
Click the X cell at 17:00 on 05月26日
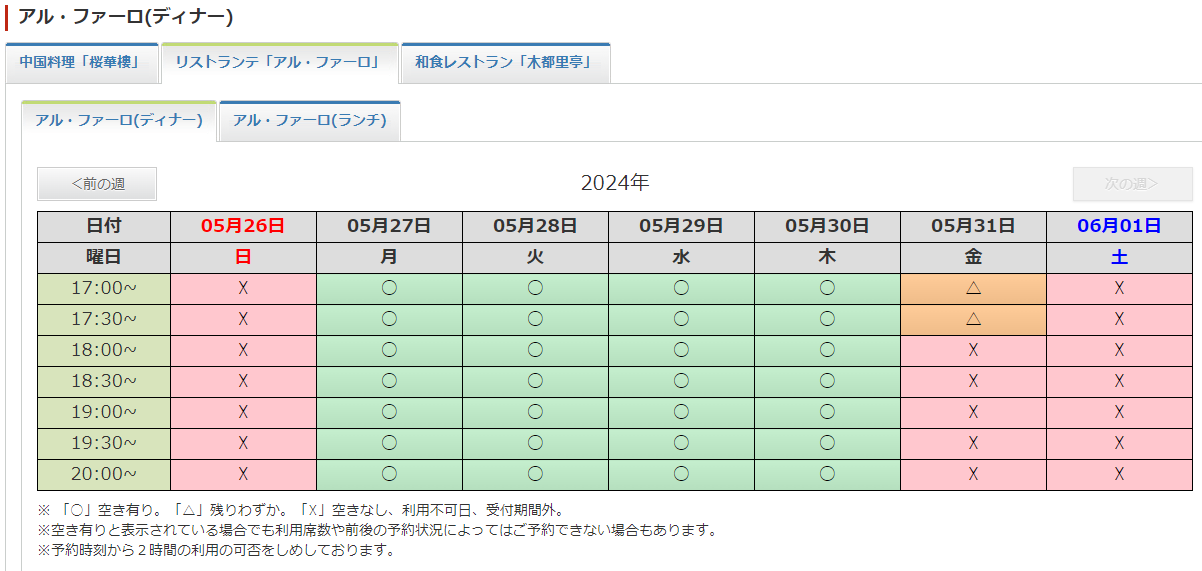point(243,288)
